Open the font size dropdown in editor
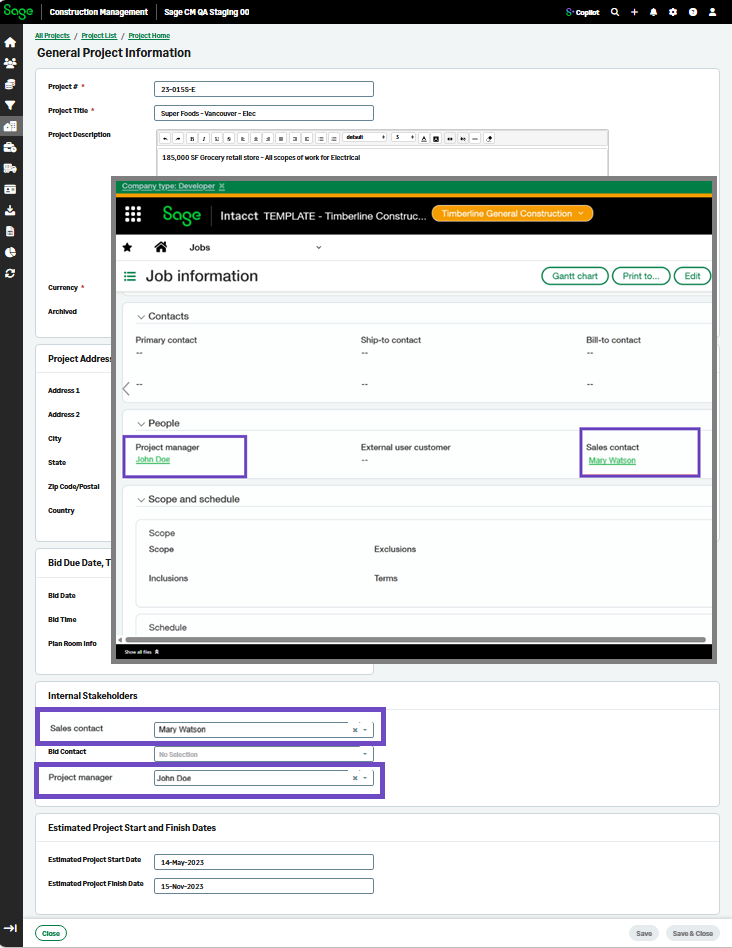This screenshot has width=732, height=948. click(403, 138)
